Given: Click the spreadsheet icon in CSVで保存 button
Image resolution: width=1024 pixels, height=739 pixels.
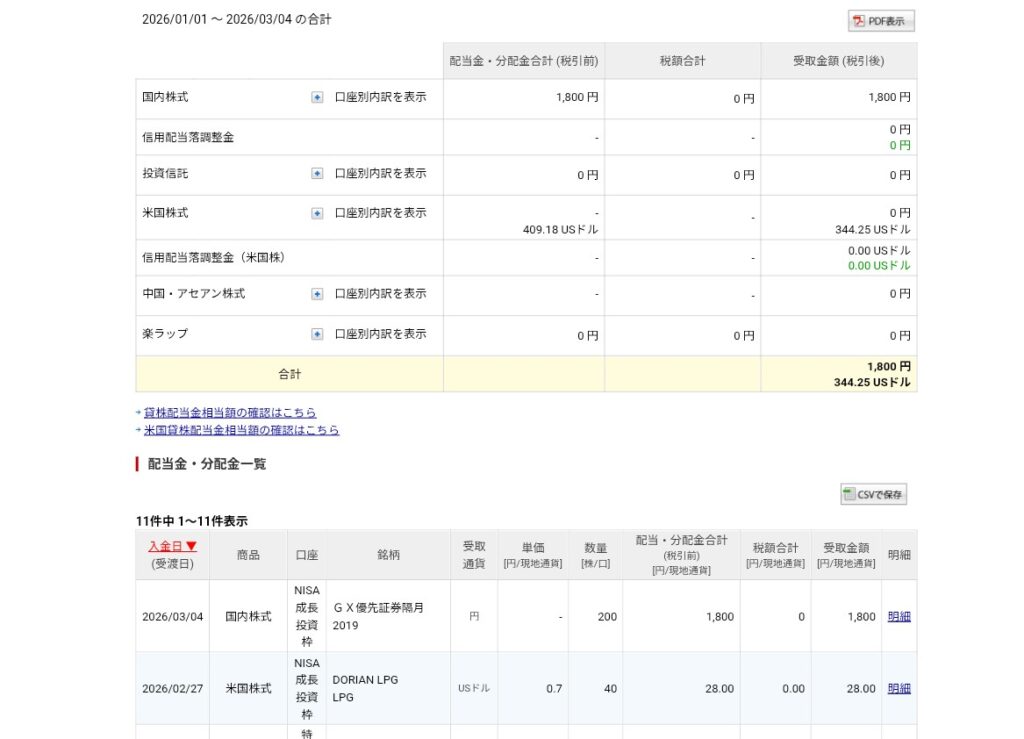Looking at the screenshot, I should point(849,494).
